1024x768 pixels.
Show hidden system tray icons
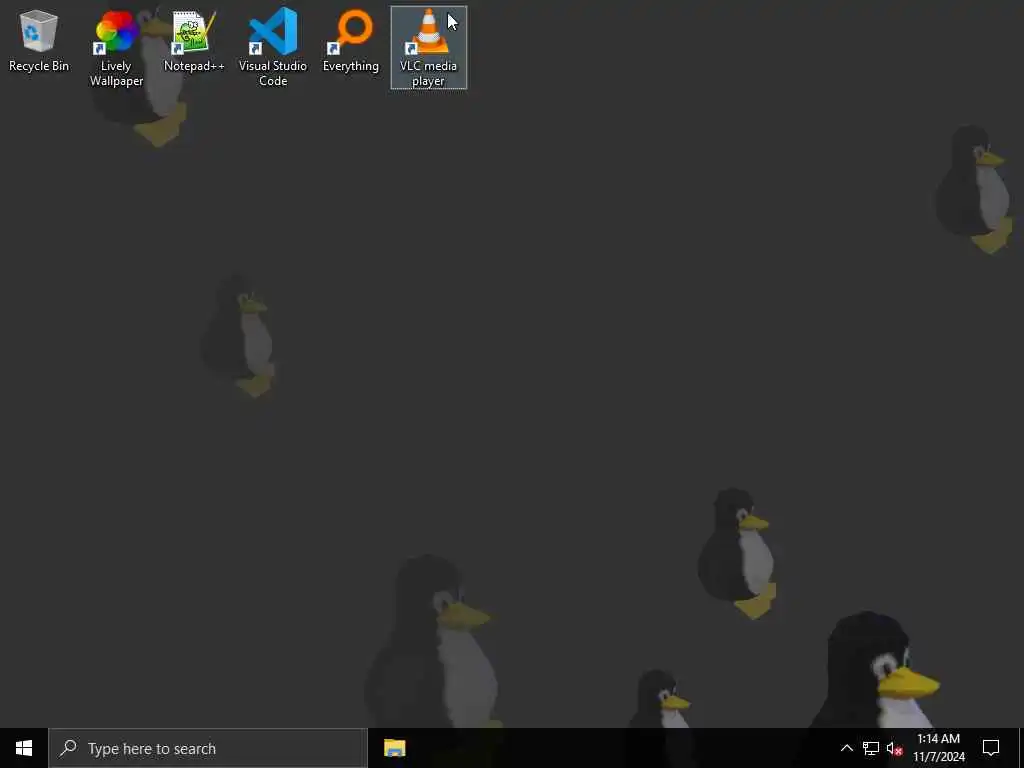pos(846,748)
